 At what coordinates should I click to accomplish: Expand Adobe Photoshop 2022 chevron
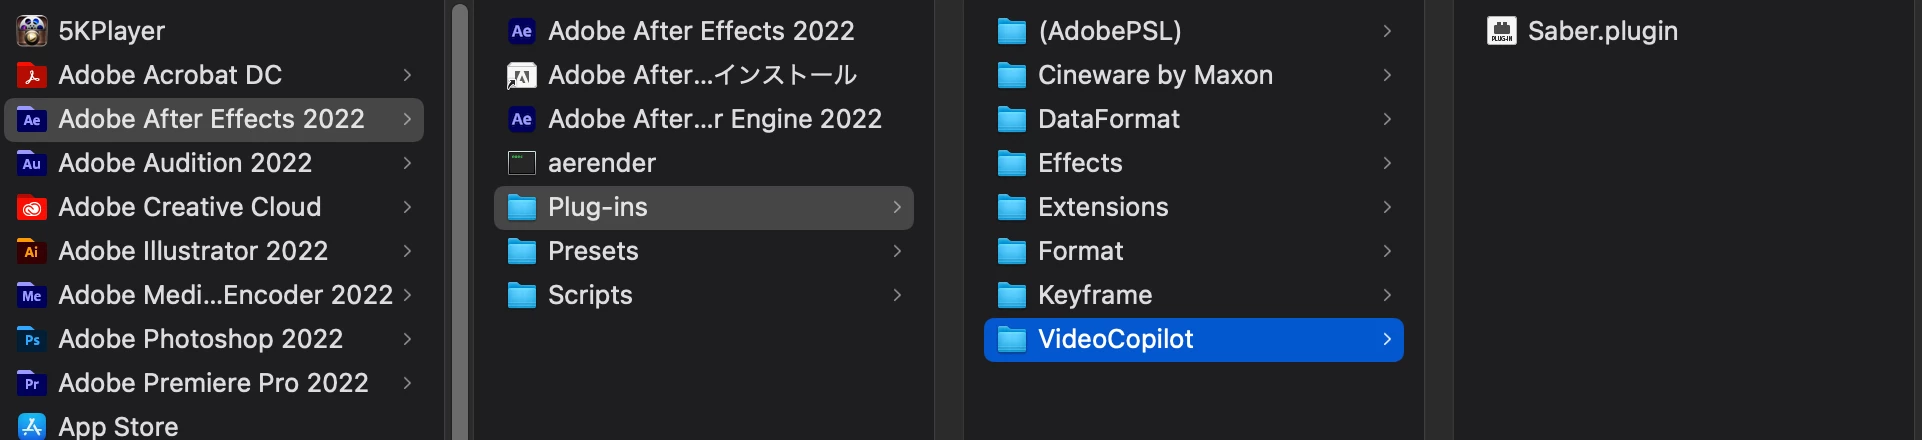407,339
